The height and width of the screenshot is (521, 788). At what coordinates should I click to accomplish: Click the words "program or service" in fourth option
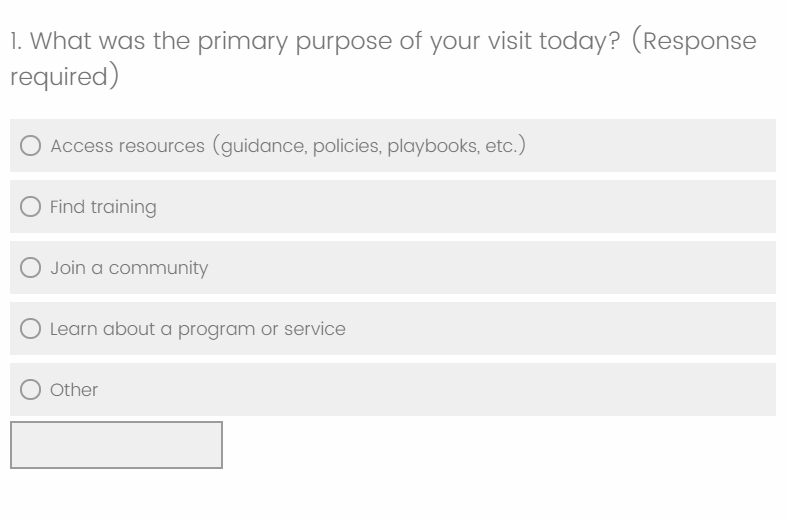point(262,329)
